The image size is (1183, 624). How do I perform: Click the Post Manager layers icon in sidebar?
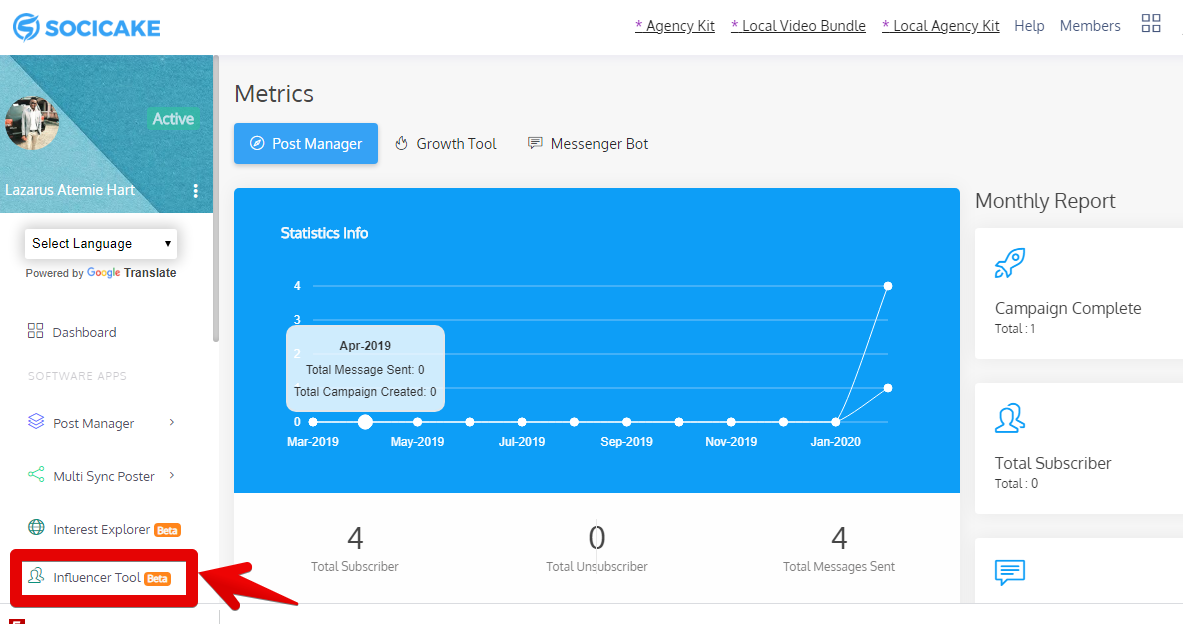[x=35, y=421]
